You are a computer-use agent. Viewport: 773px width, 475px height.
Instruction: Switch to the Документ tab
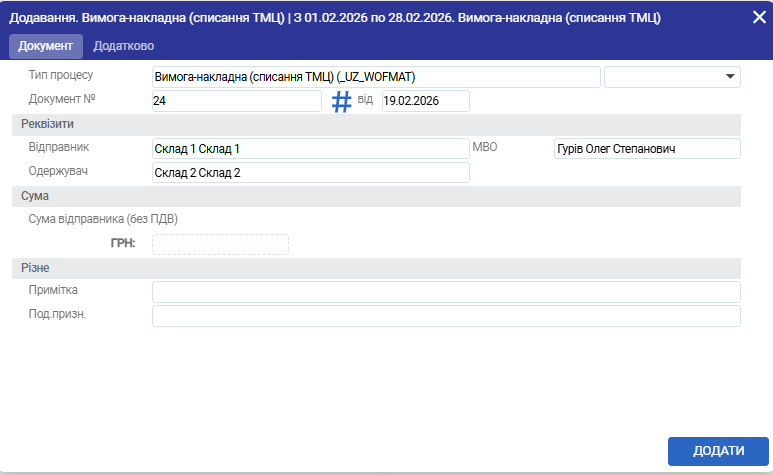pyautogui.click(x=45, y=46)
